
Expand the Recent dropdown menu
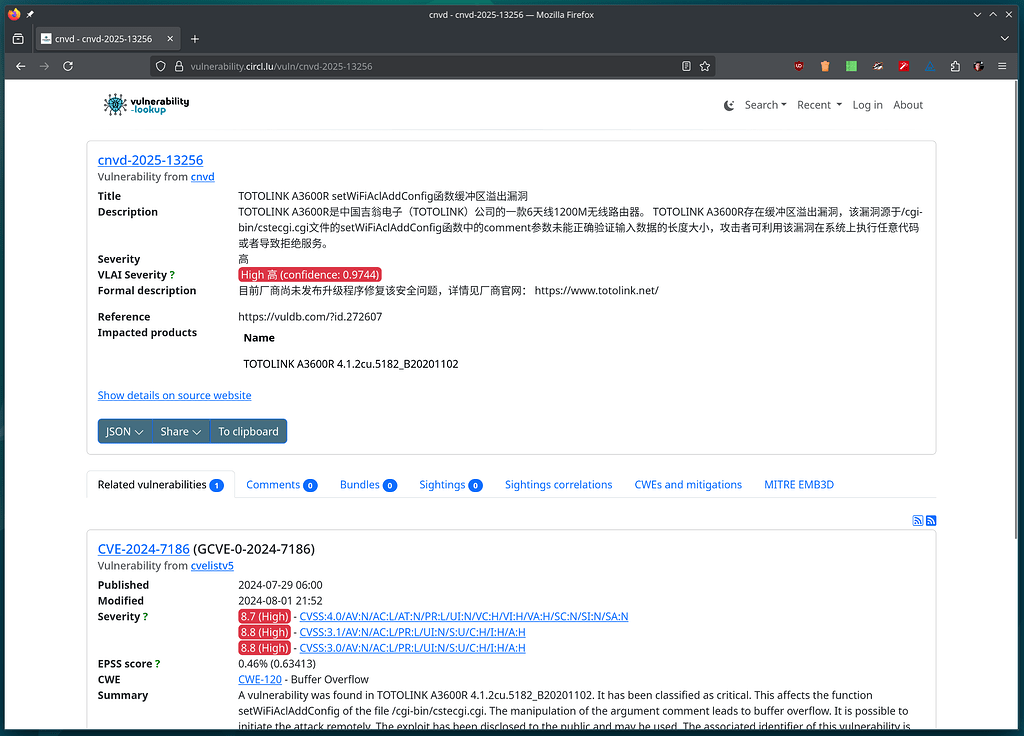click(819, 105)
